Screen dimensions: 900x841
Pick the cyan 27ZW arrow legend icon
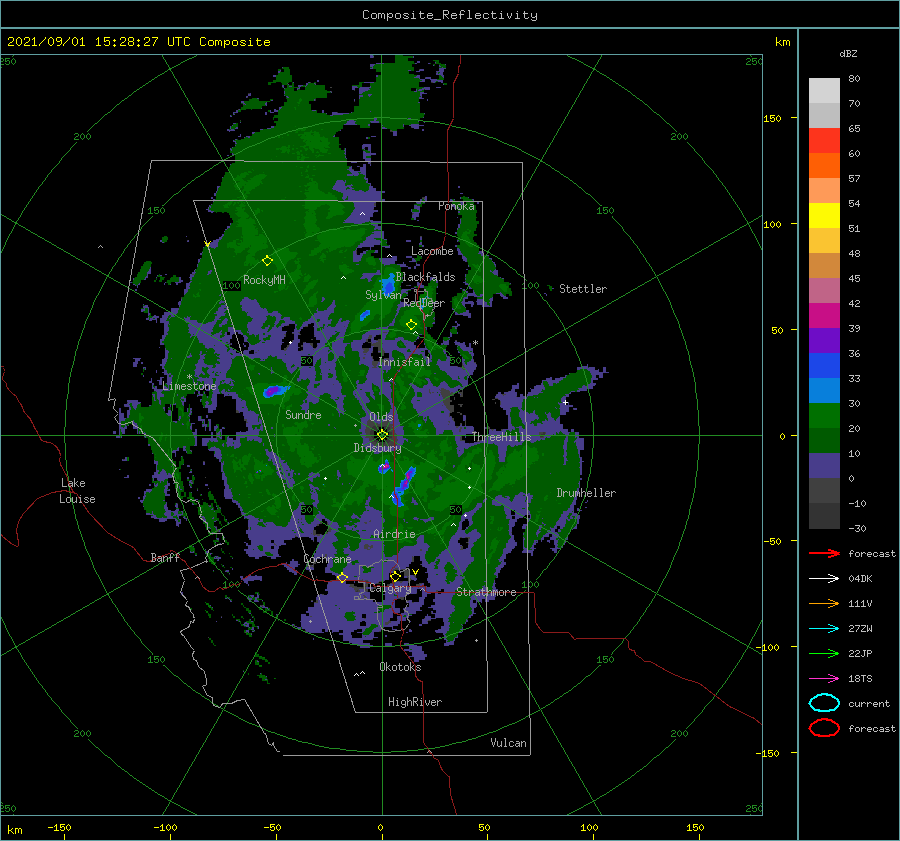(x=824, y=629)
